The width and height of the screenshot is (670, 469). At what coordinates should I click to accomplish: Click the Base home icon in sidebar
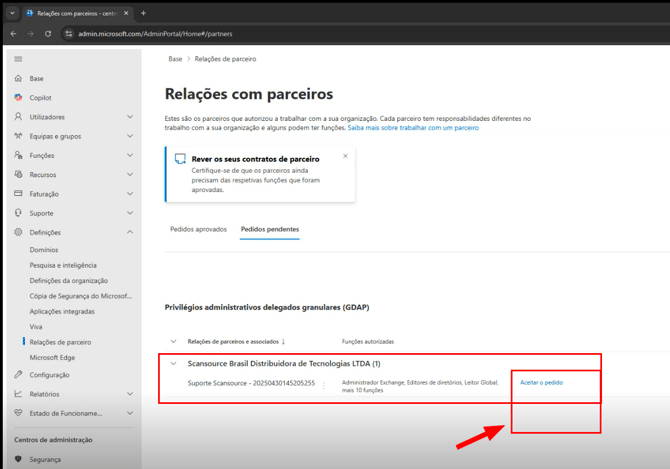18,78
